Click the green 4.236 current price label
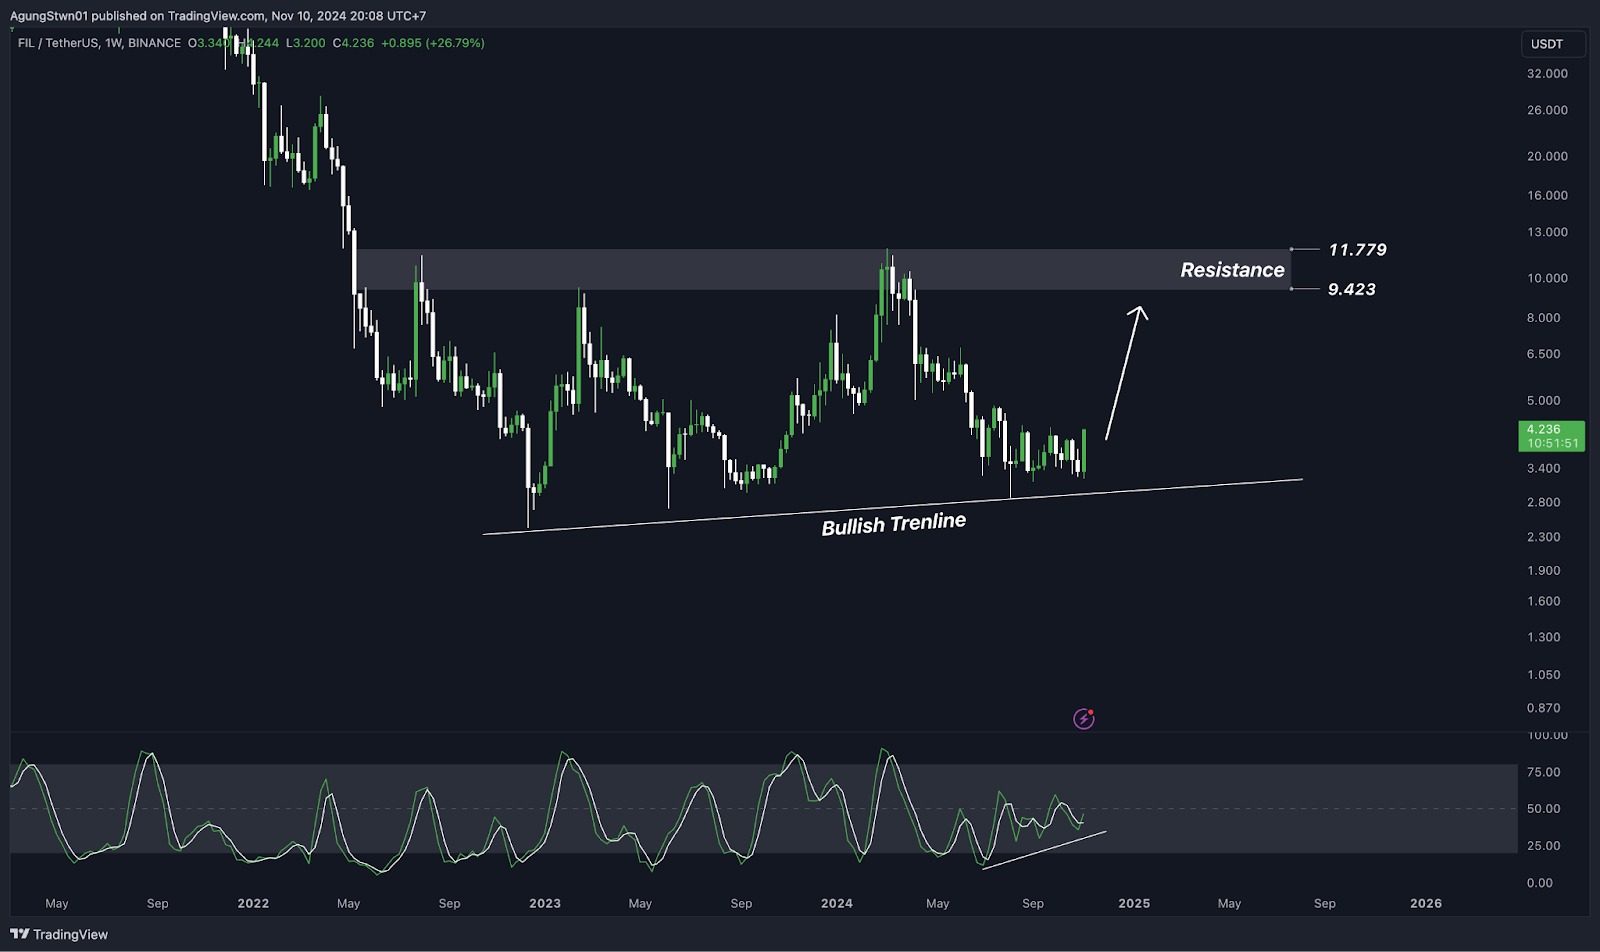This screenshot has height=952, width=1600. click(x=1552, y=436)
